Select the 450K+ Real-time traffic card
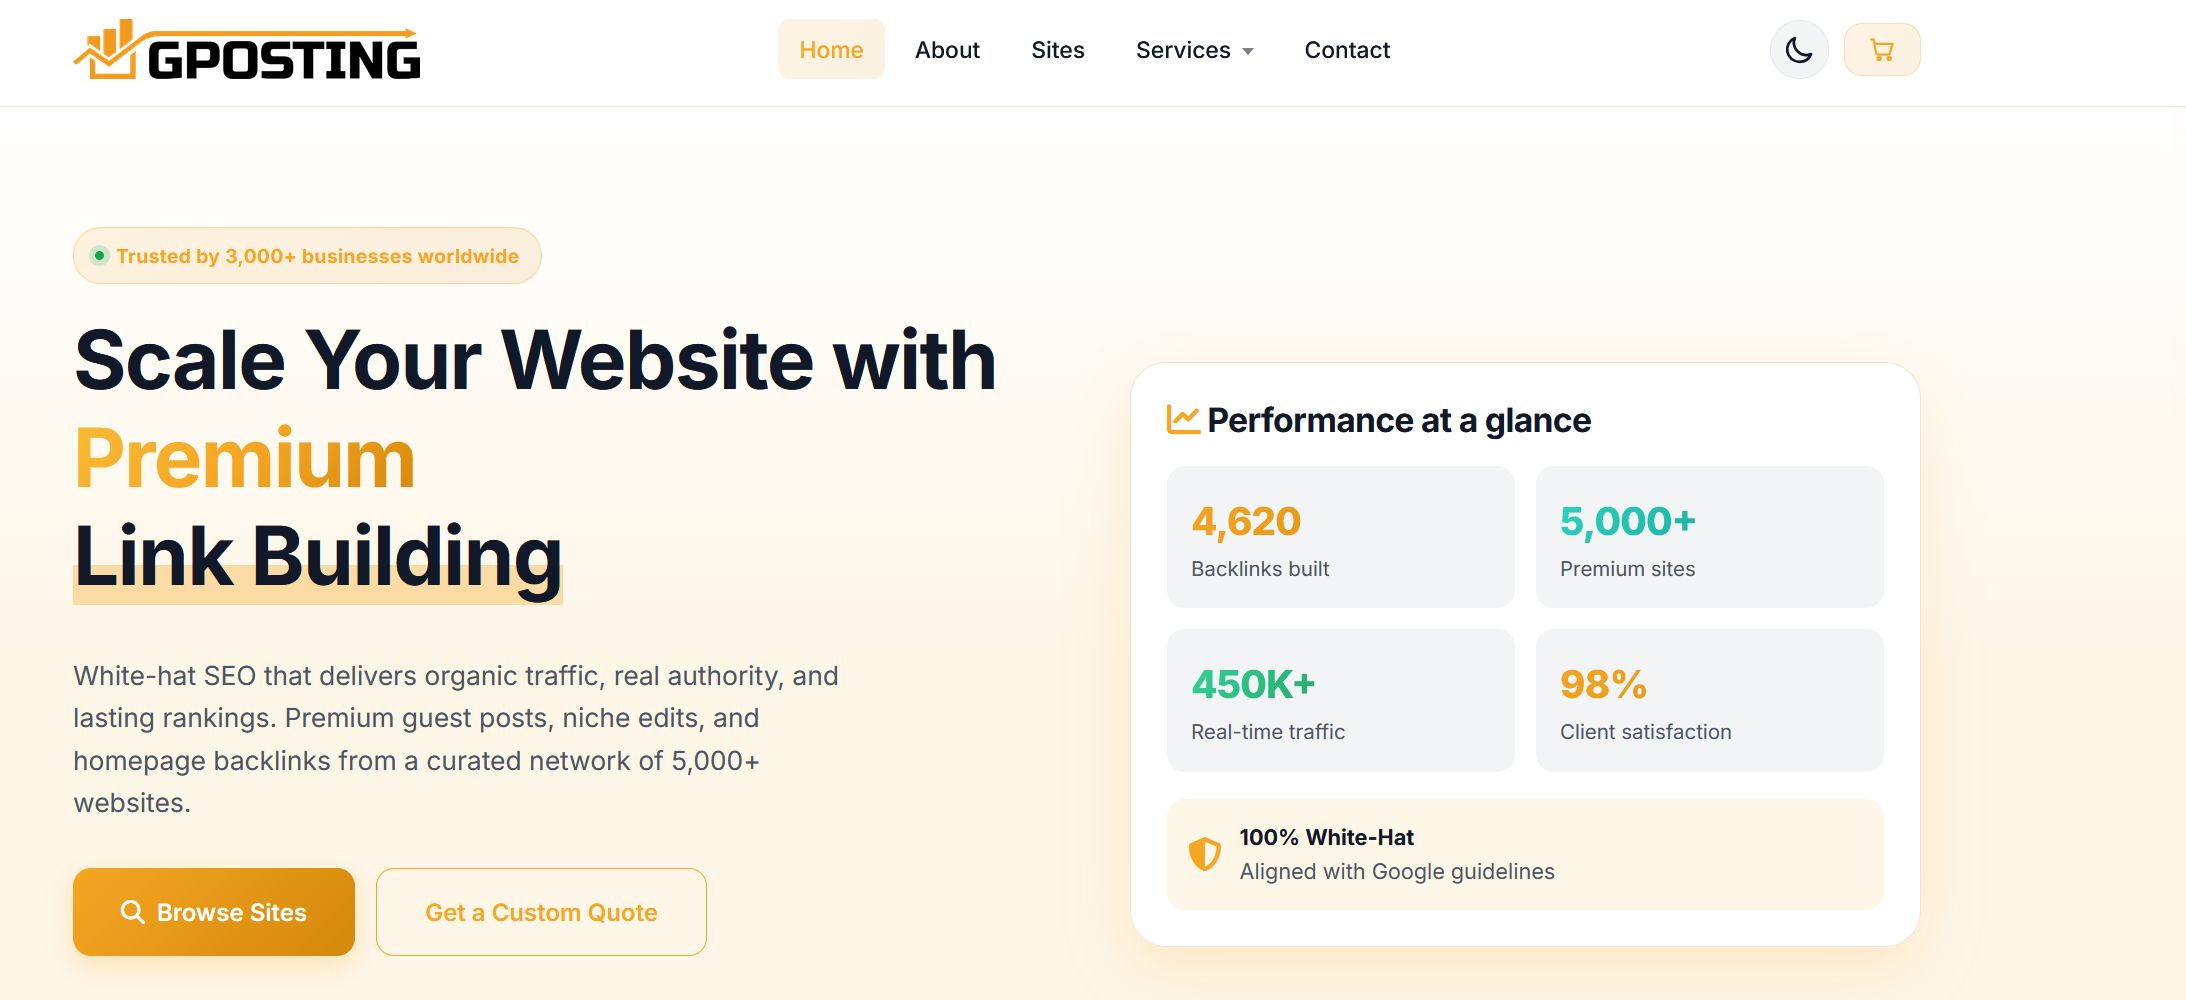Screen dimensions: 2186x1000 [1340, 700]
